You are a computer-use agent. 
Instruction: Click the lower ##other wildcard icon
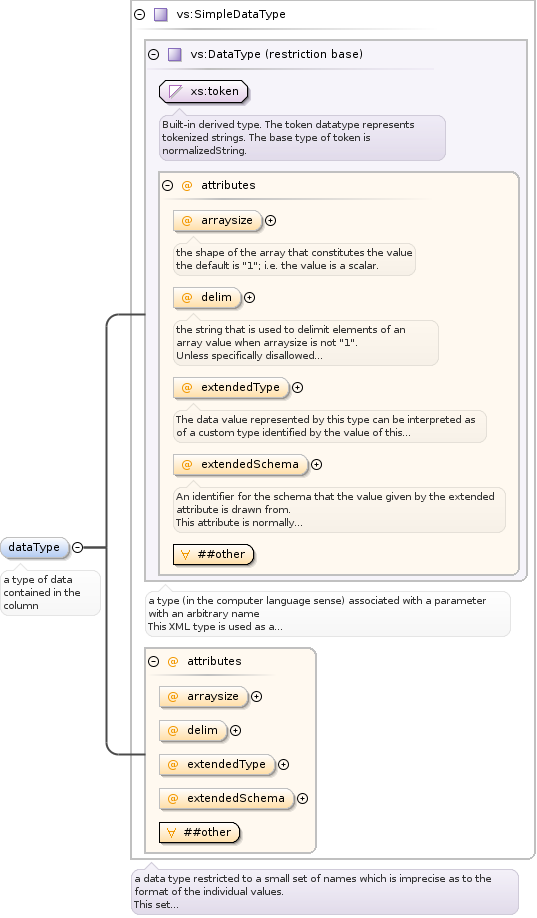[171, 833]
